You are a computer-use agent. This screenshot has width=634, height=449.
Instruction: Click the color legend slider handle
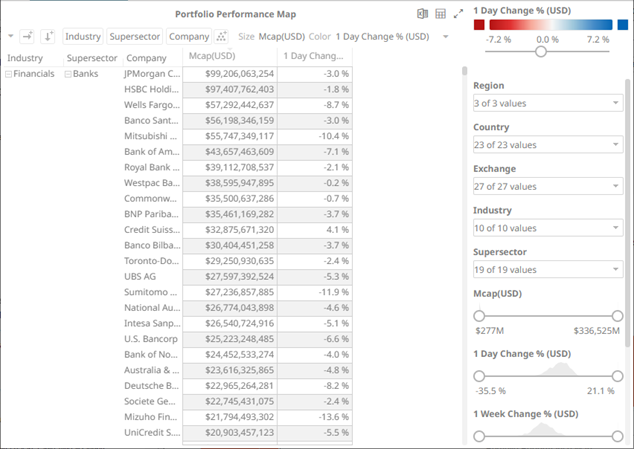click(x=541, y=51)
